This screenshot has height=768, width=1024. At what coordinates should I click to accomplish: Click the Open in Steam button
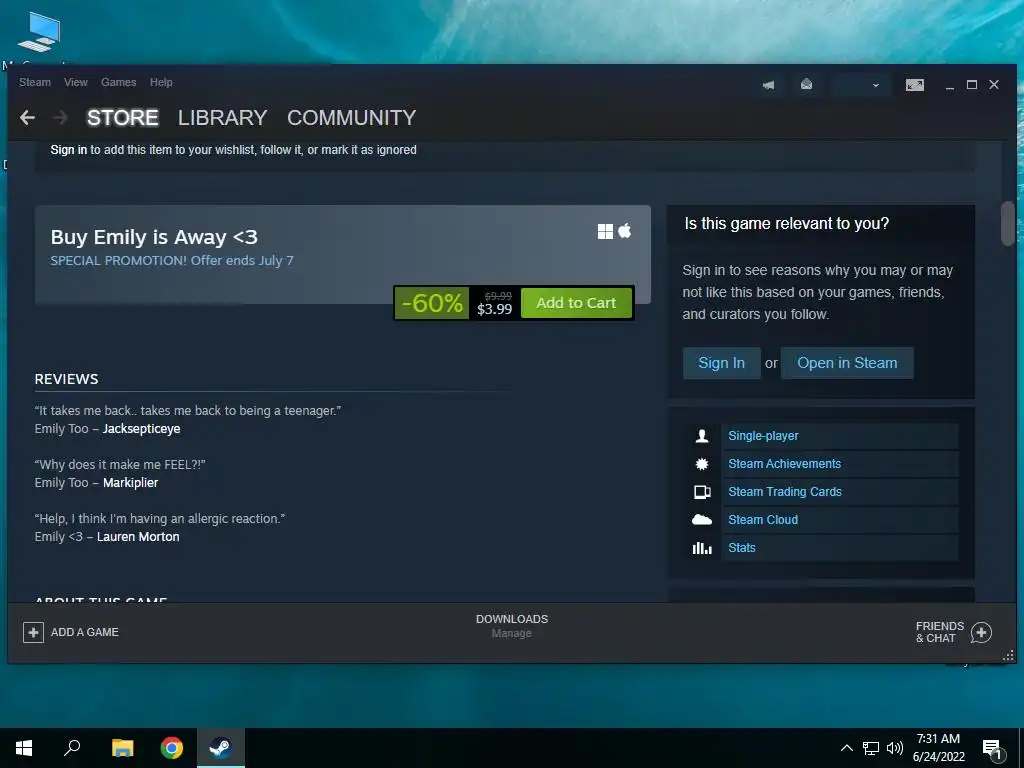coord(847,363)
